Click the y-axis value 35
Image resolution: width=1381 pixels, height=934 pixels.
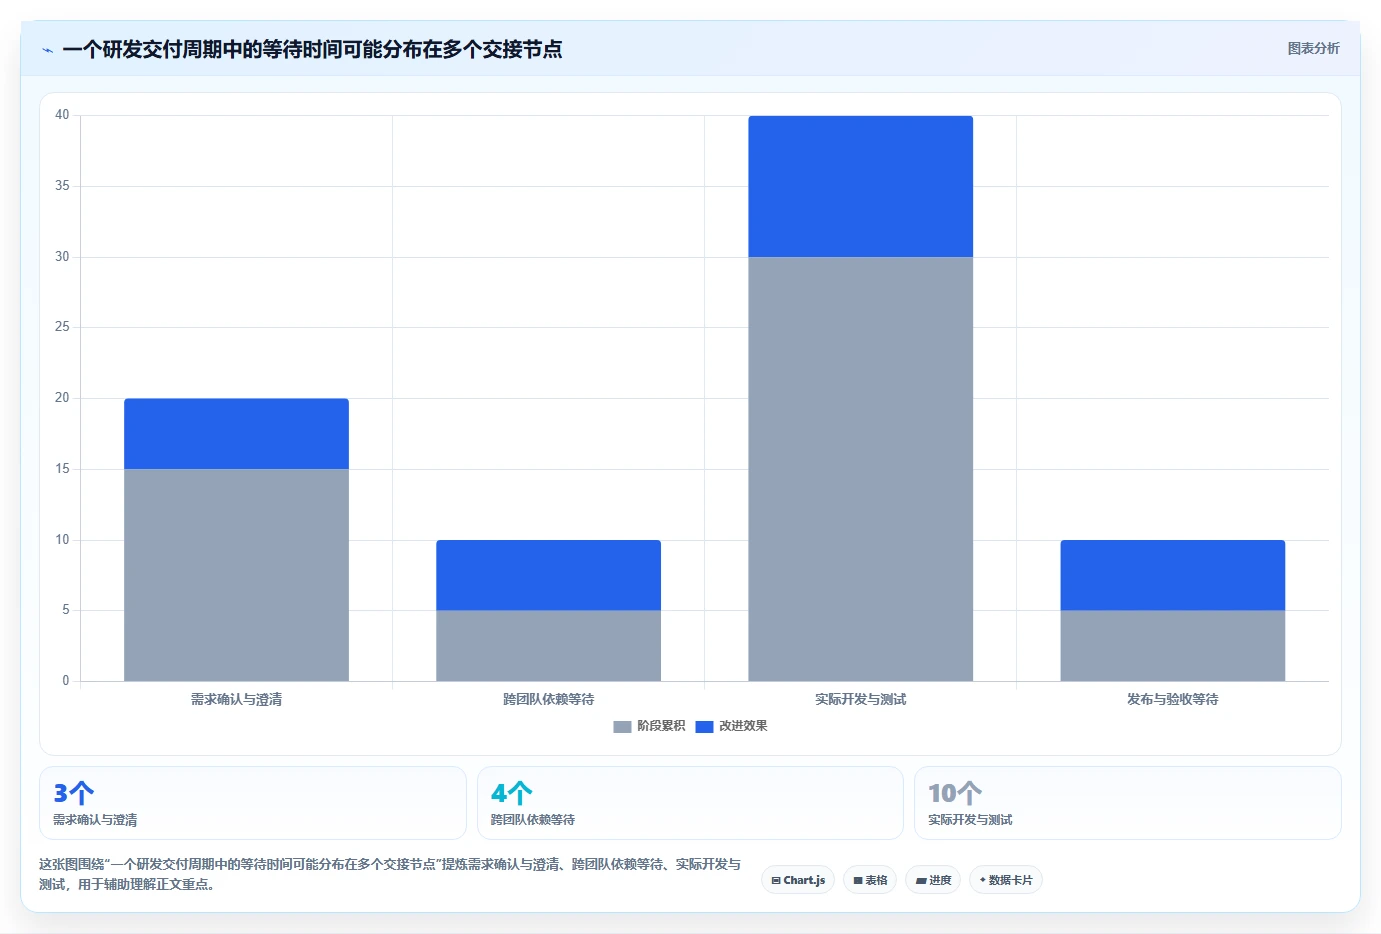coord(62,186)
